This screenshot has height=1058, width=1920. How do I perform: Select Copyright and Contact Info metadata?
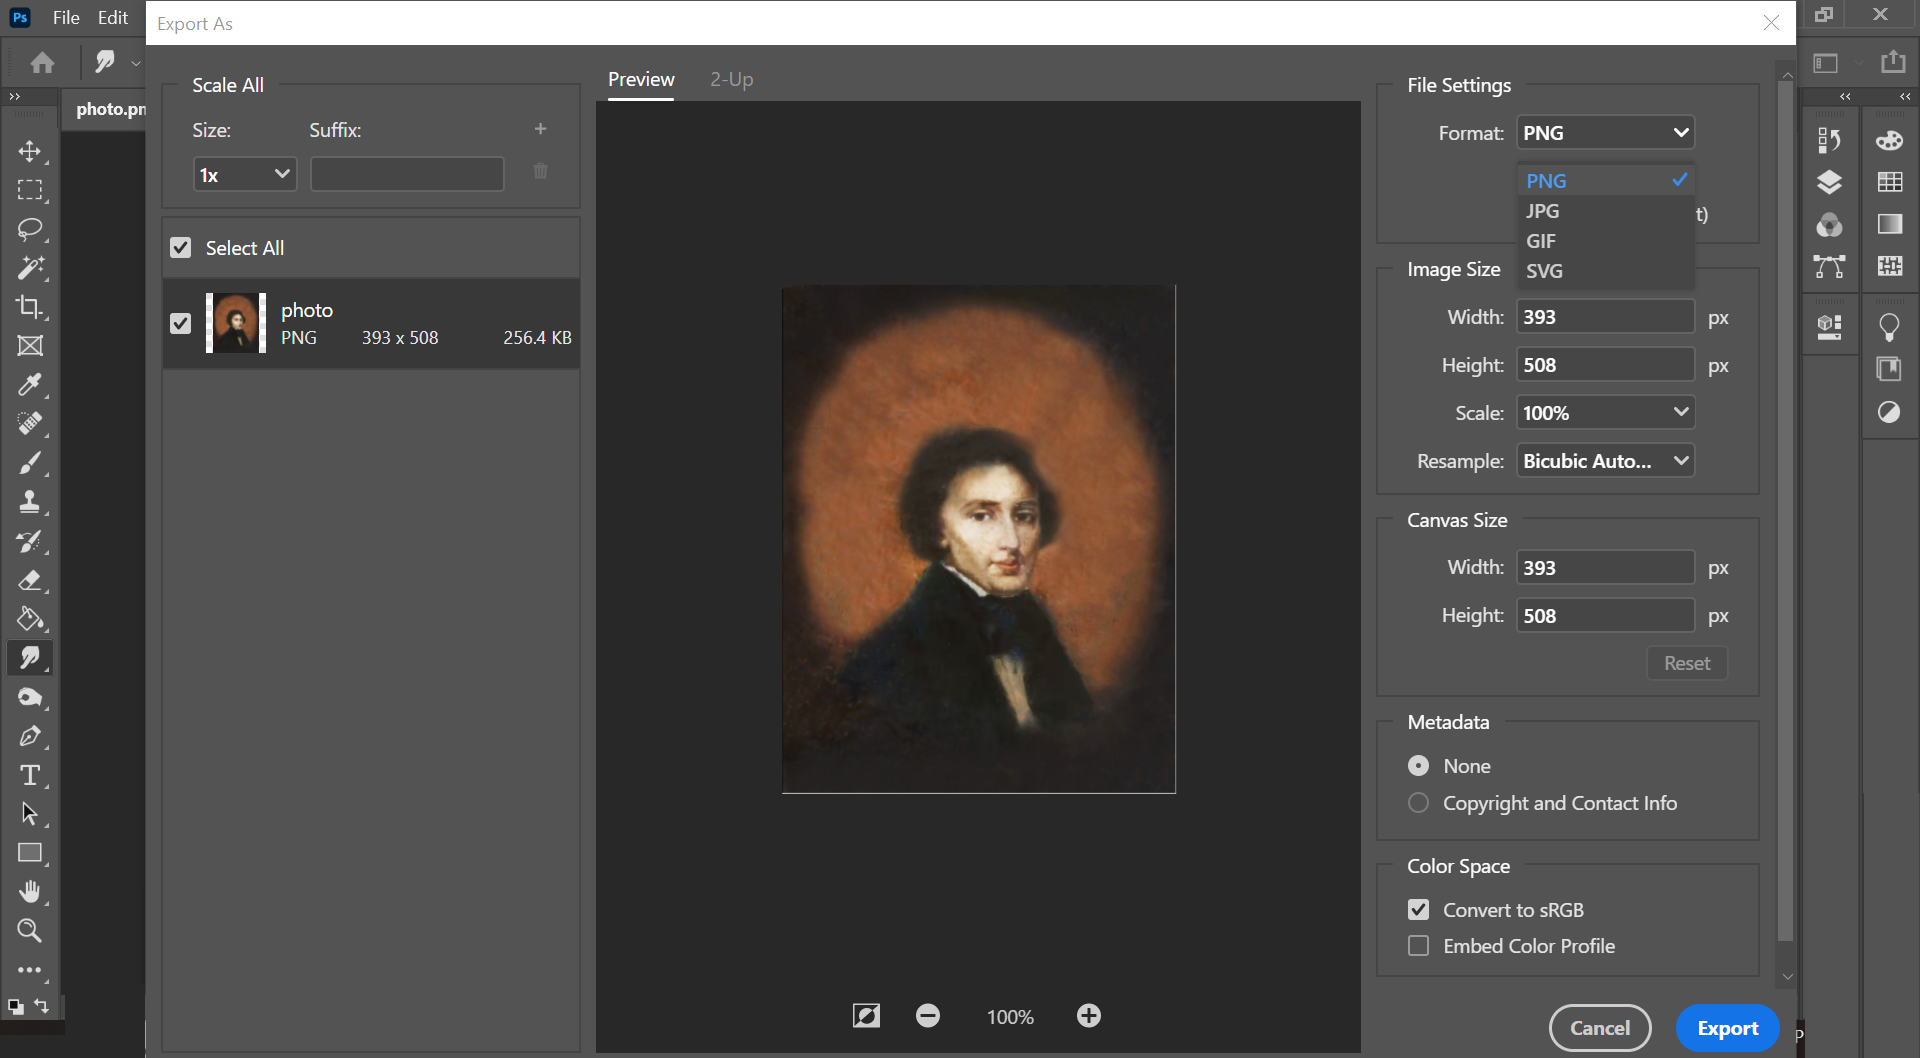pyautogui.click(x=1418, y=803)
